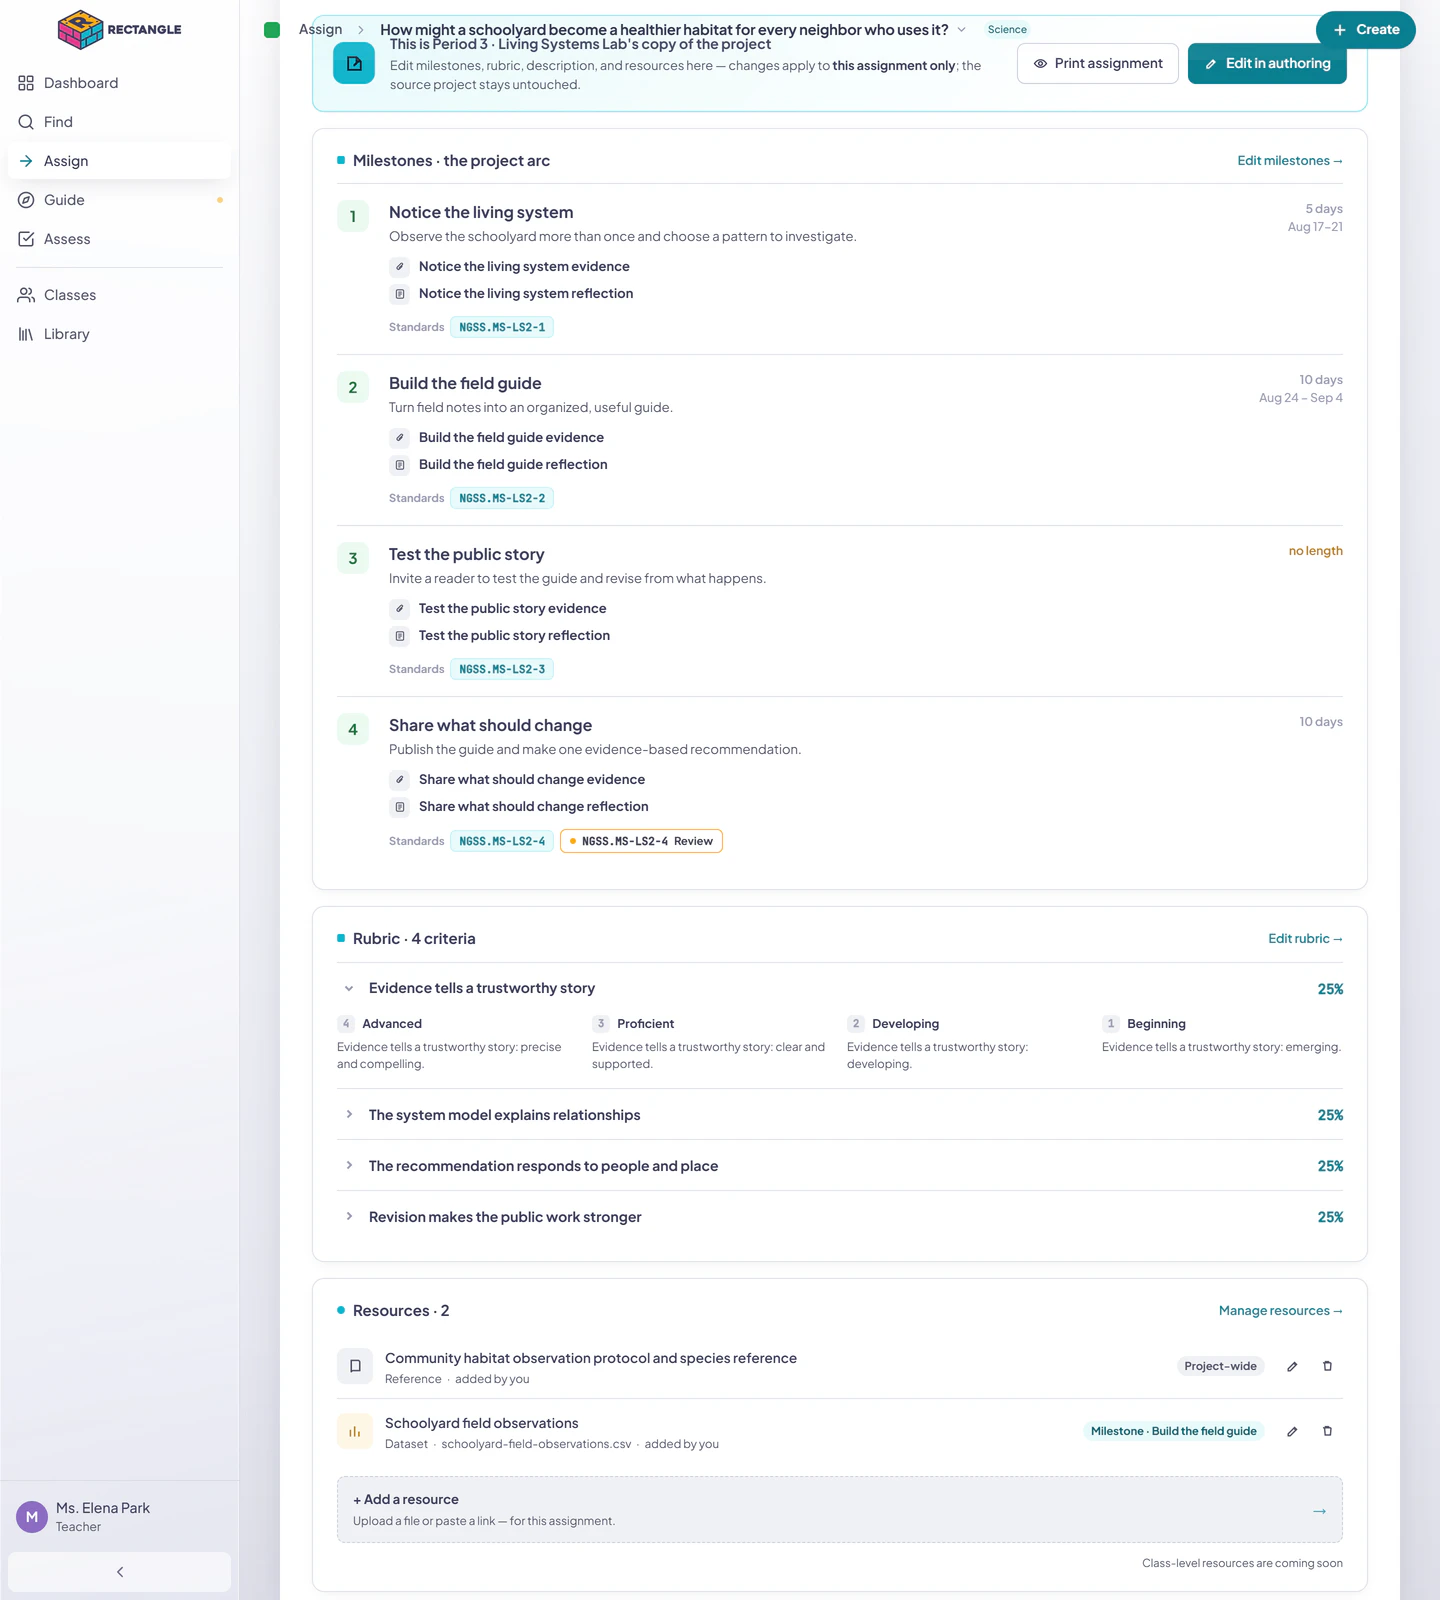Click Edit in authoring
This screenshot has width=1440, height=1600.
[1267, 64]
